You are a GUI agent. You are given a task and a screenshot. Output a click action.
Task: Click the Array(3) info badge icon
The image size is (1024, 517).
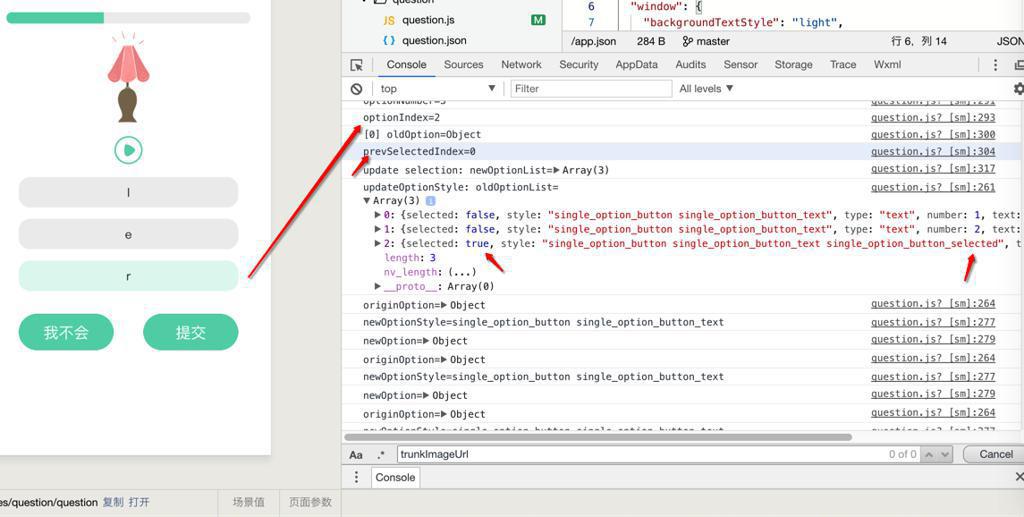(430, 201)
